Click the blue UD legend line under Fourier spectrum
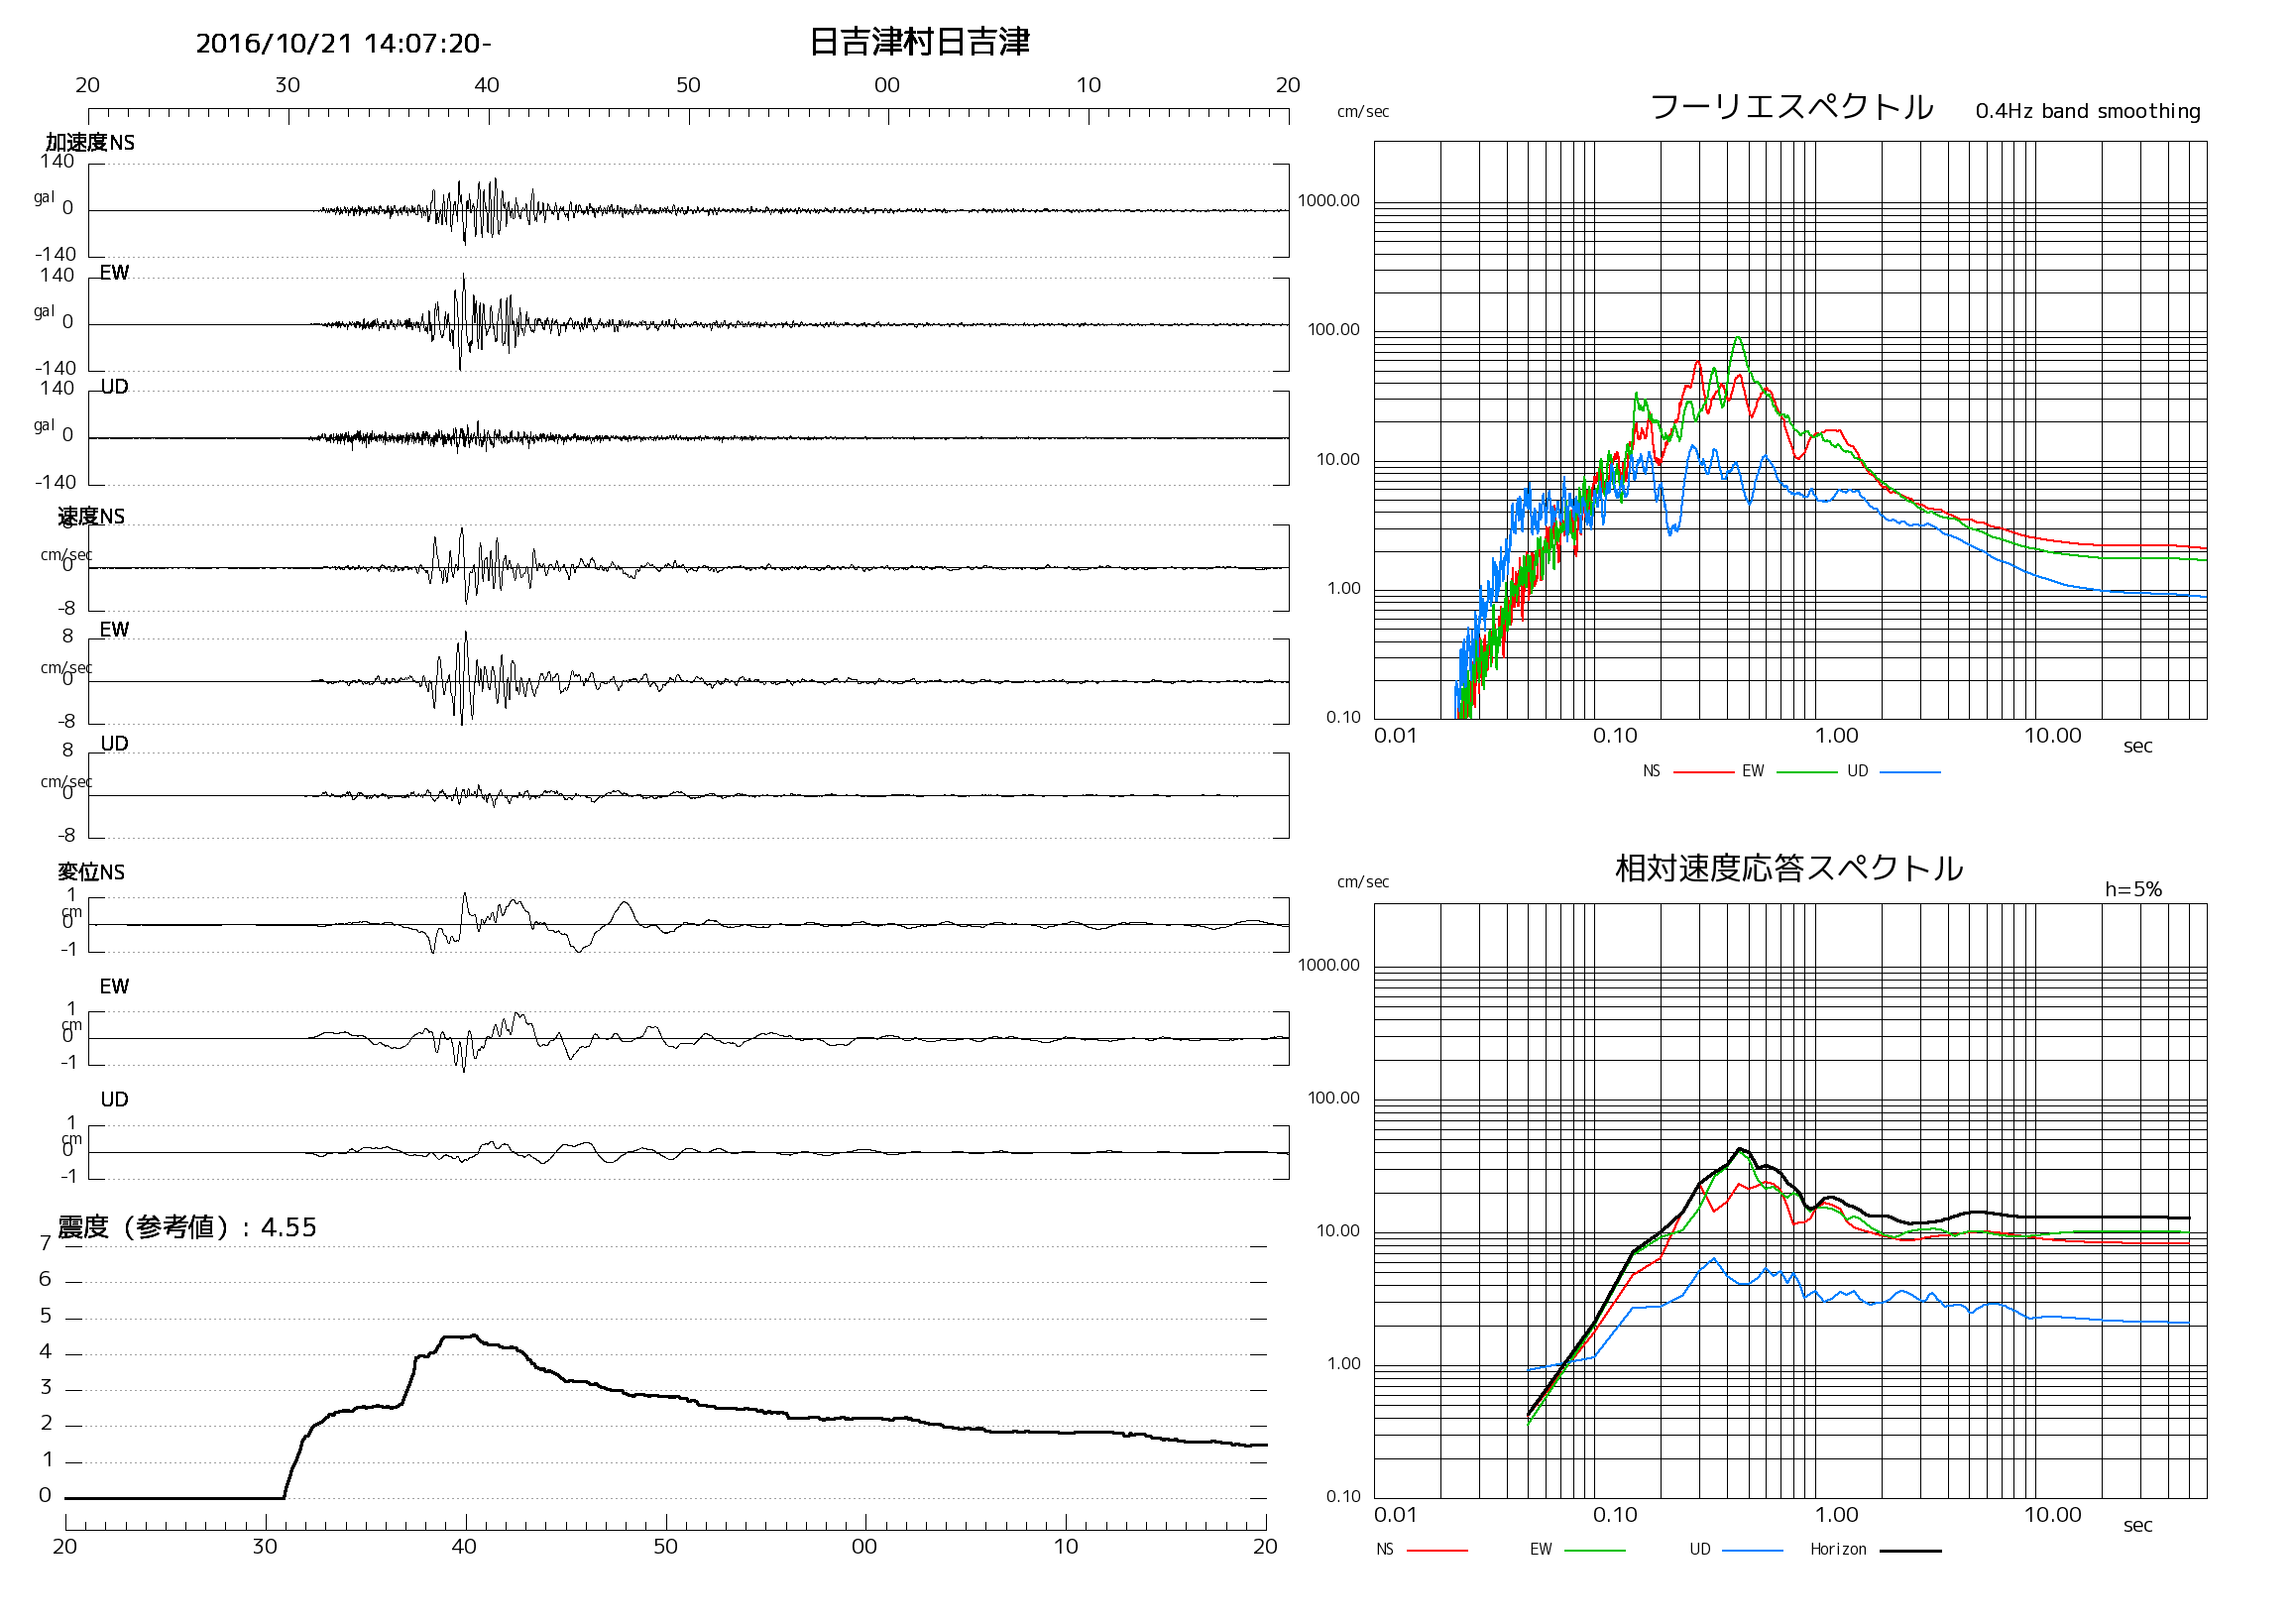This screenshot has width=2296, height=1623. [1910, 773]
